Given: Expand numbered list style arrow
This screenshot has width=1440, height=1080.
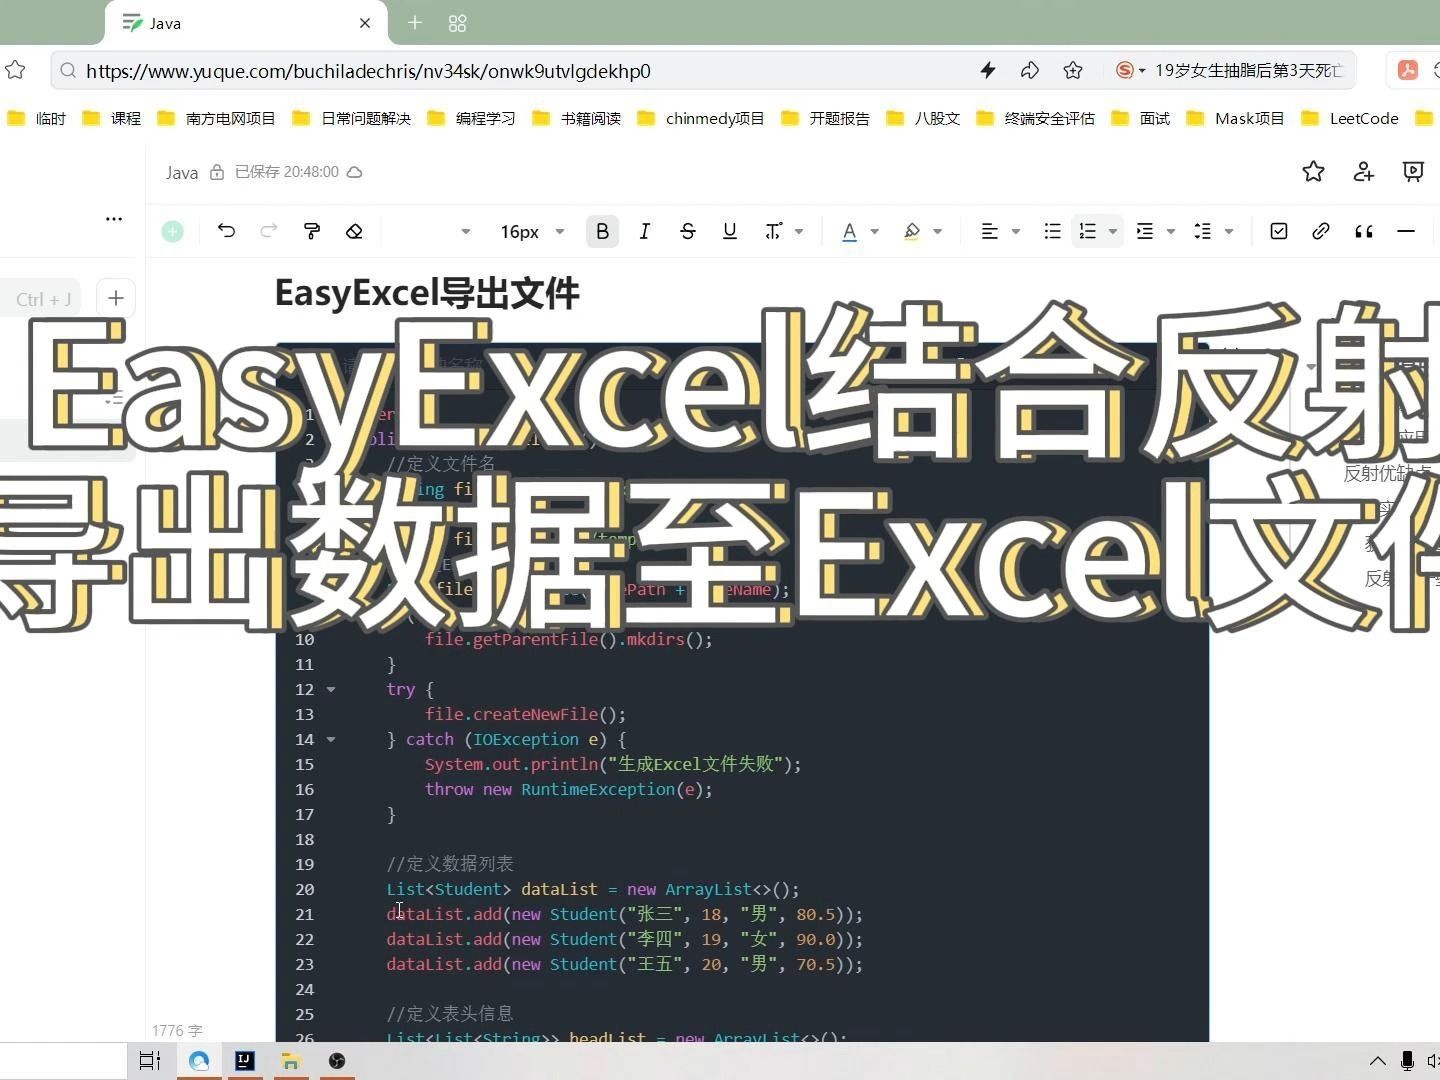Looking at the screenshot, I should tap(1112, 231).
